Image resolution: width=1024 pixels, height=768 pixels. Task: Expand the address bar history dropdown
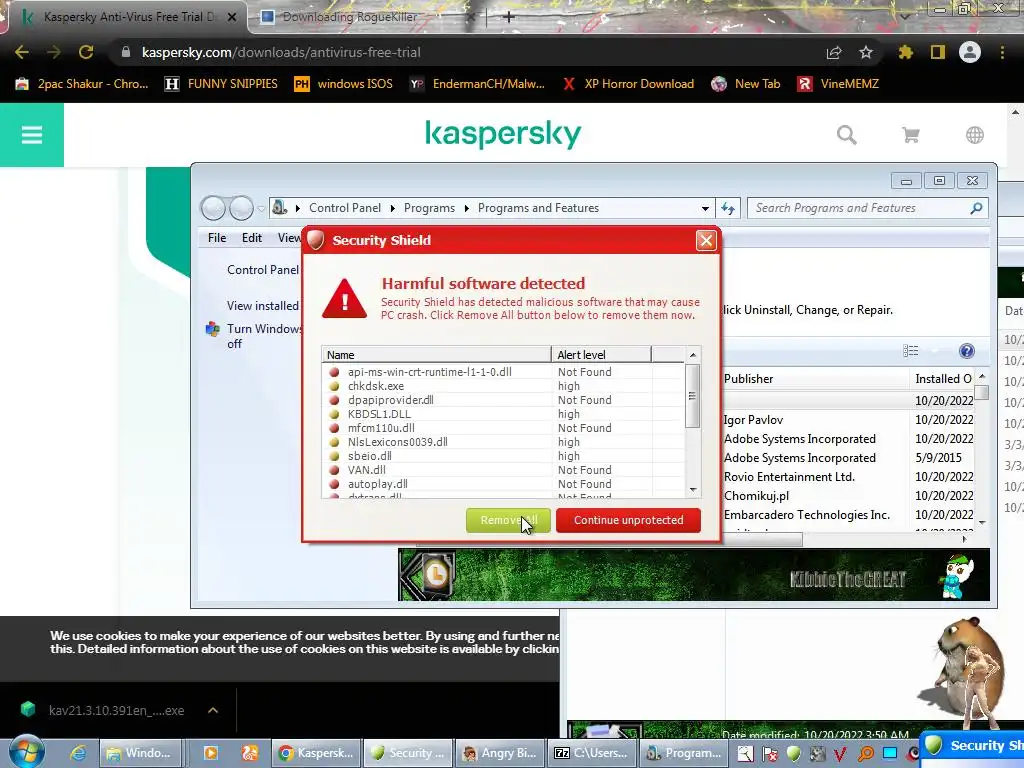tap(705, 208)
